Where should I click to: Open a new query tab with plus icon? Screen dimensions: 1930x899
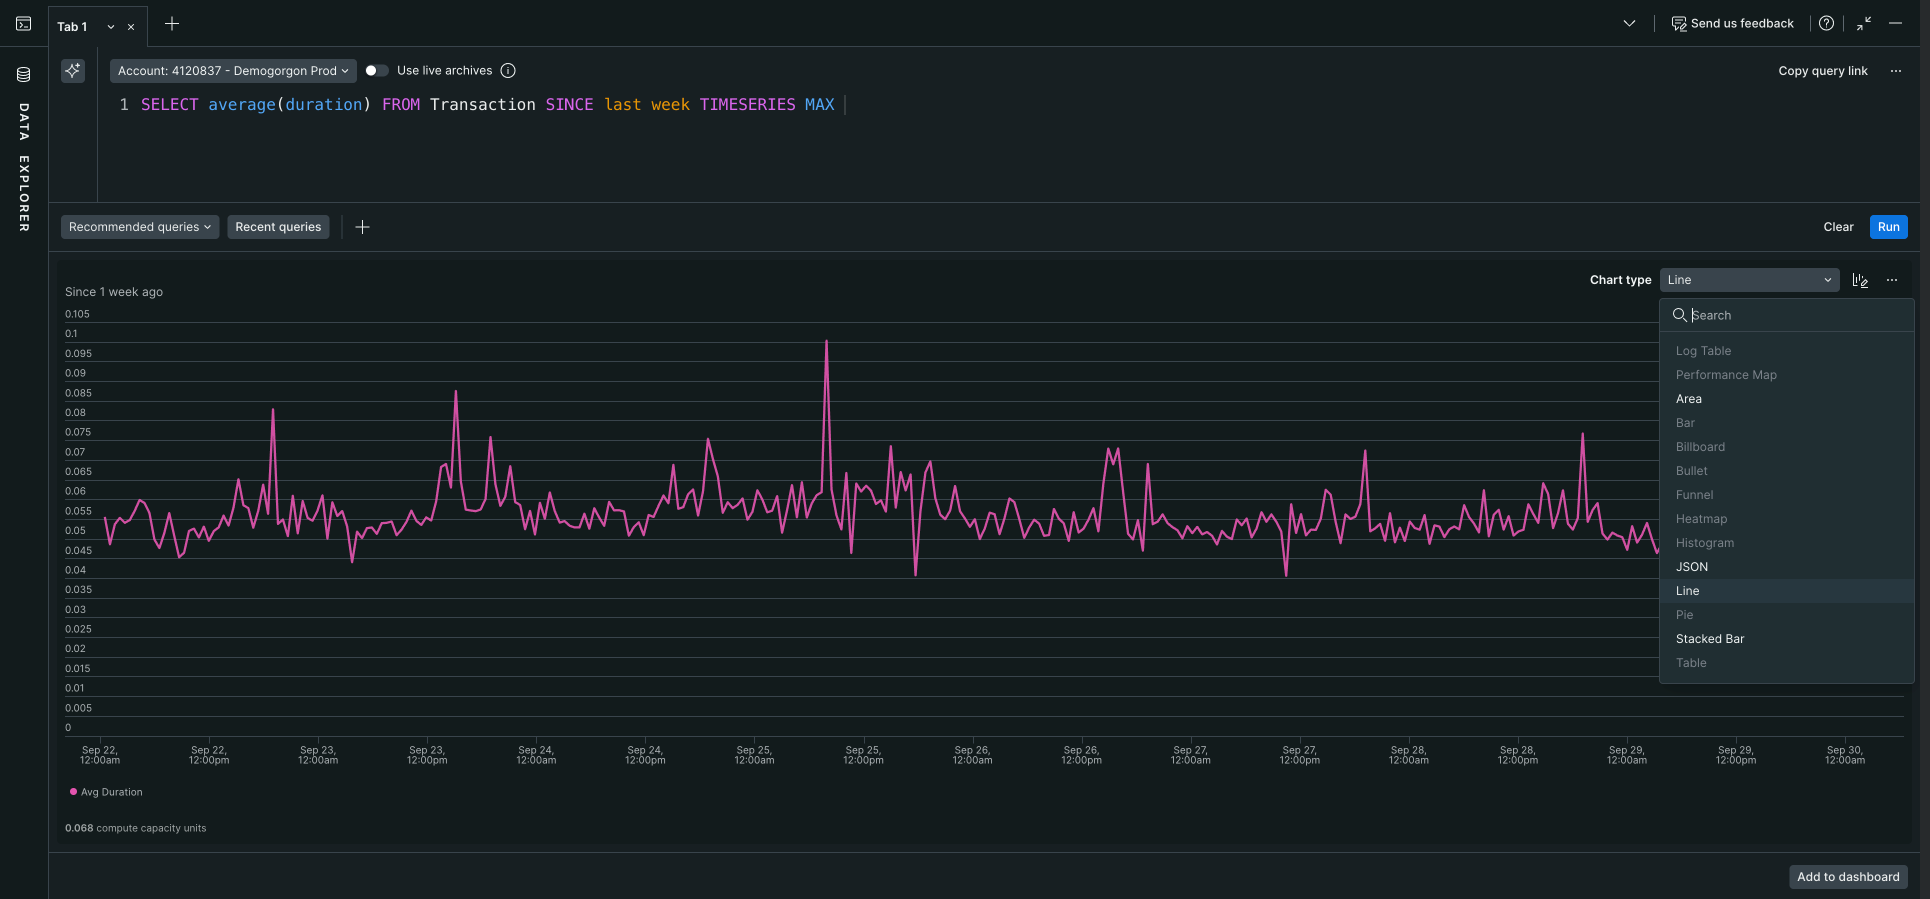click(x=172, y=24)
